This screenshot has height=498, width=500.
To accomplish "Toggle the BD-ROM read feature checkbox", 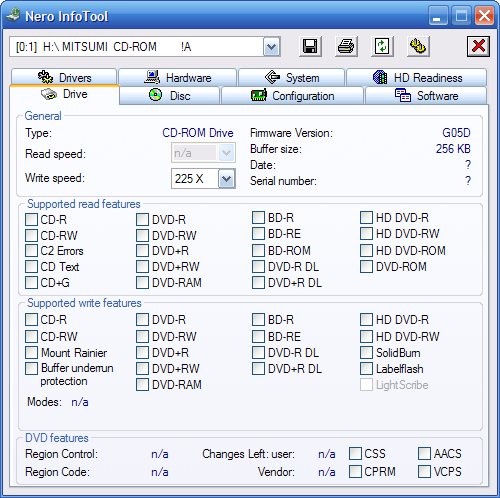I will pos(258,251).
